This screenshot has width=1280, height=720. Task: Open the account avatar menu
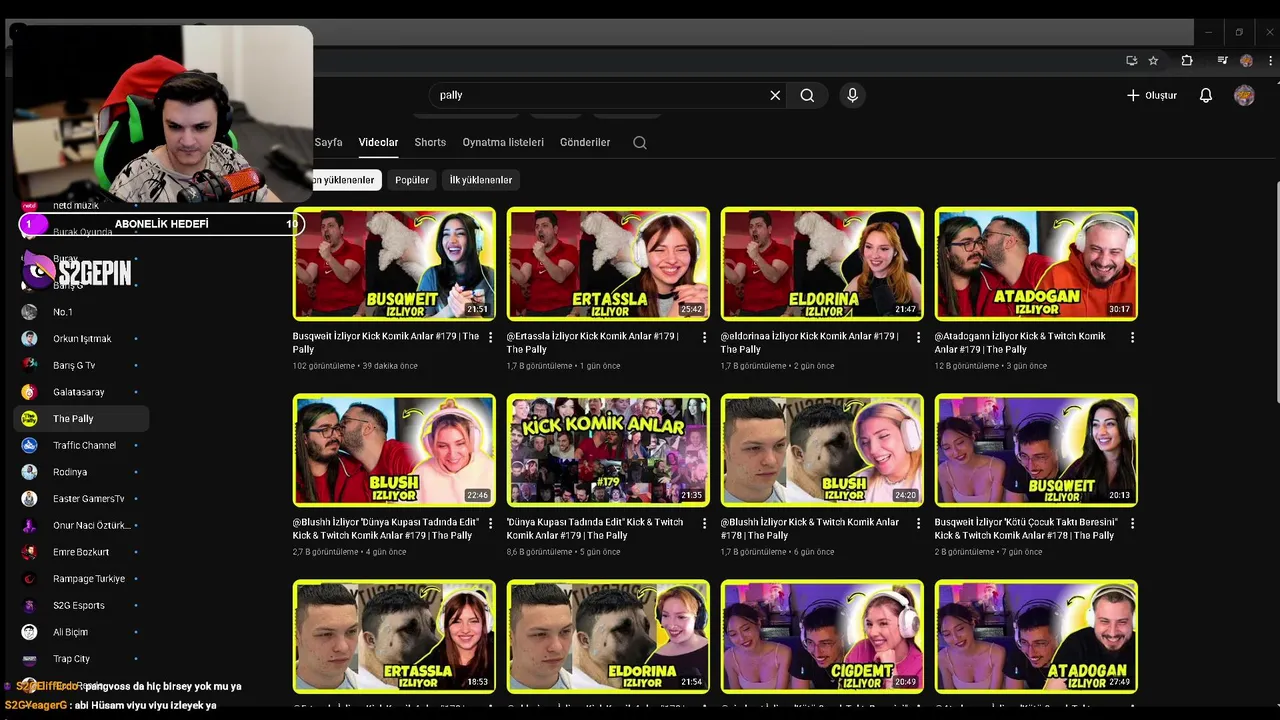point(1244,95)
